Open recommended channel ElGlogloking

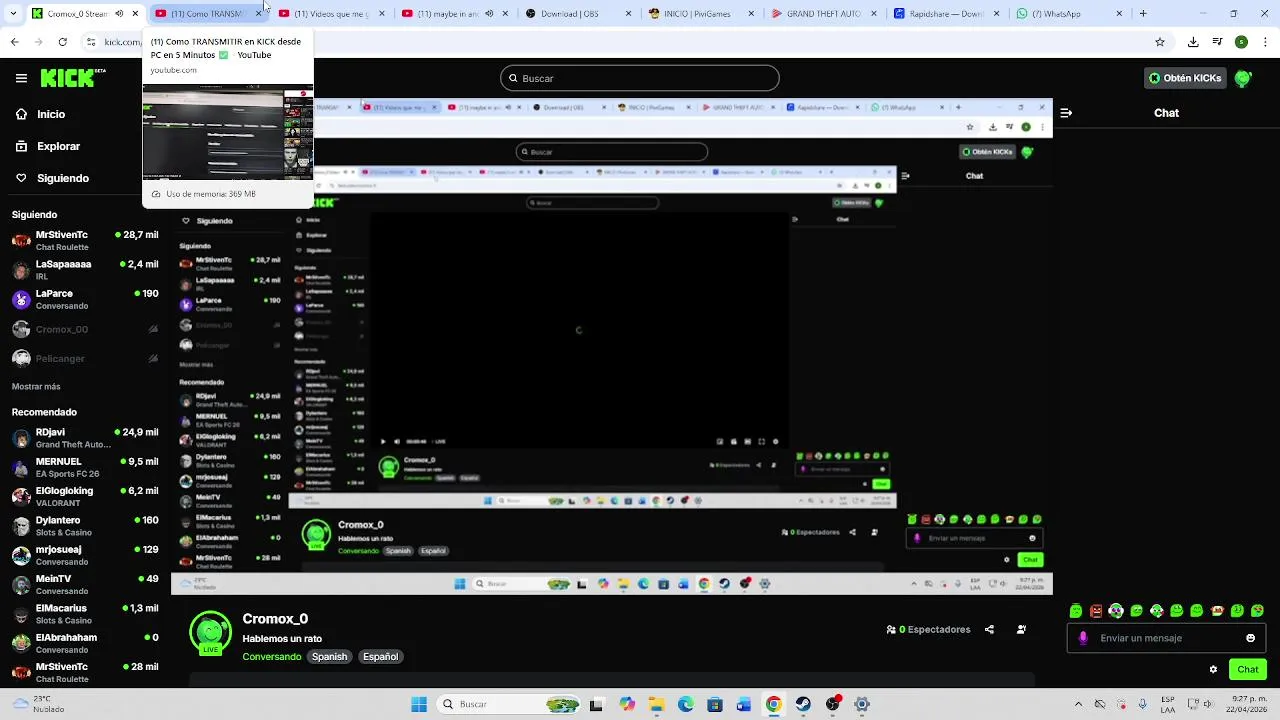[x=85, y=497]
